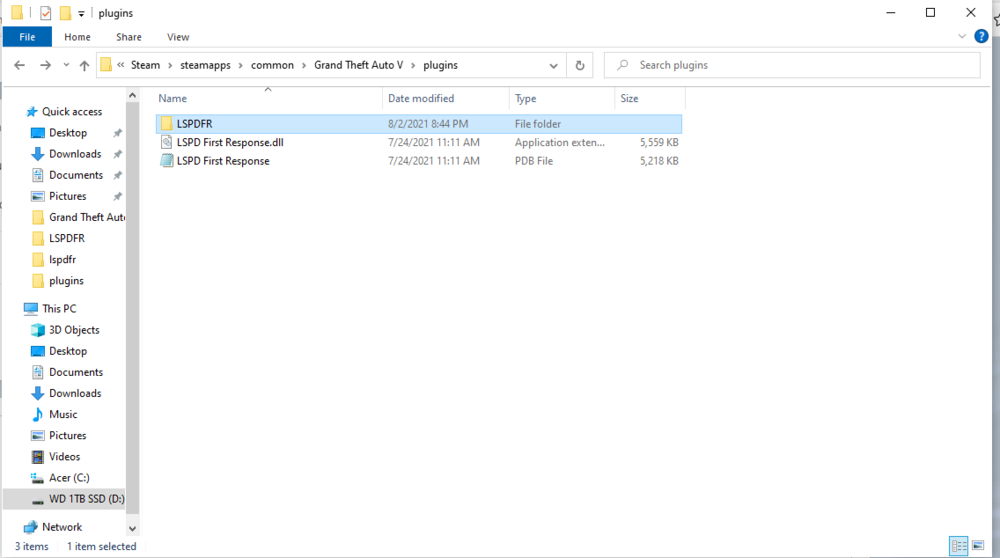Viewport: 1000px width, 558px height.
Task: Click the Properties icon in title bar
Action: tap(45, 13)
